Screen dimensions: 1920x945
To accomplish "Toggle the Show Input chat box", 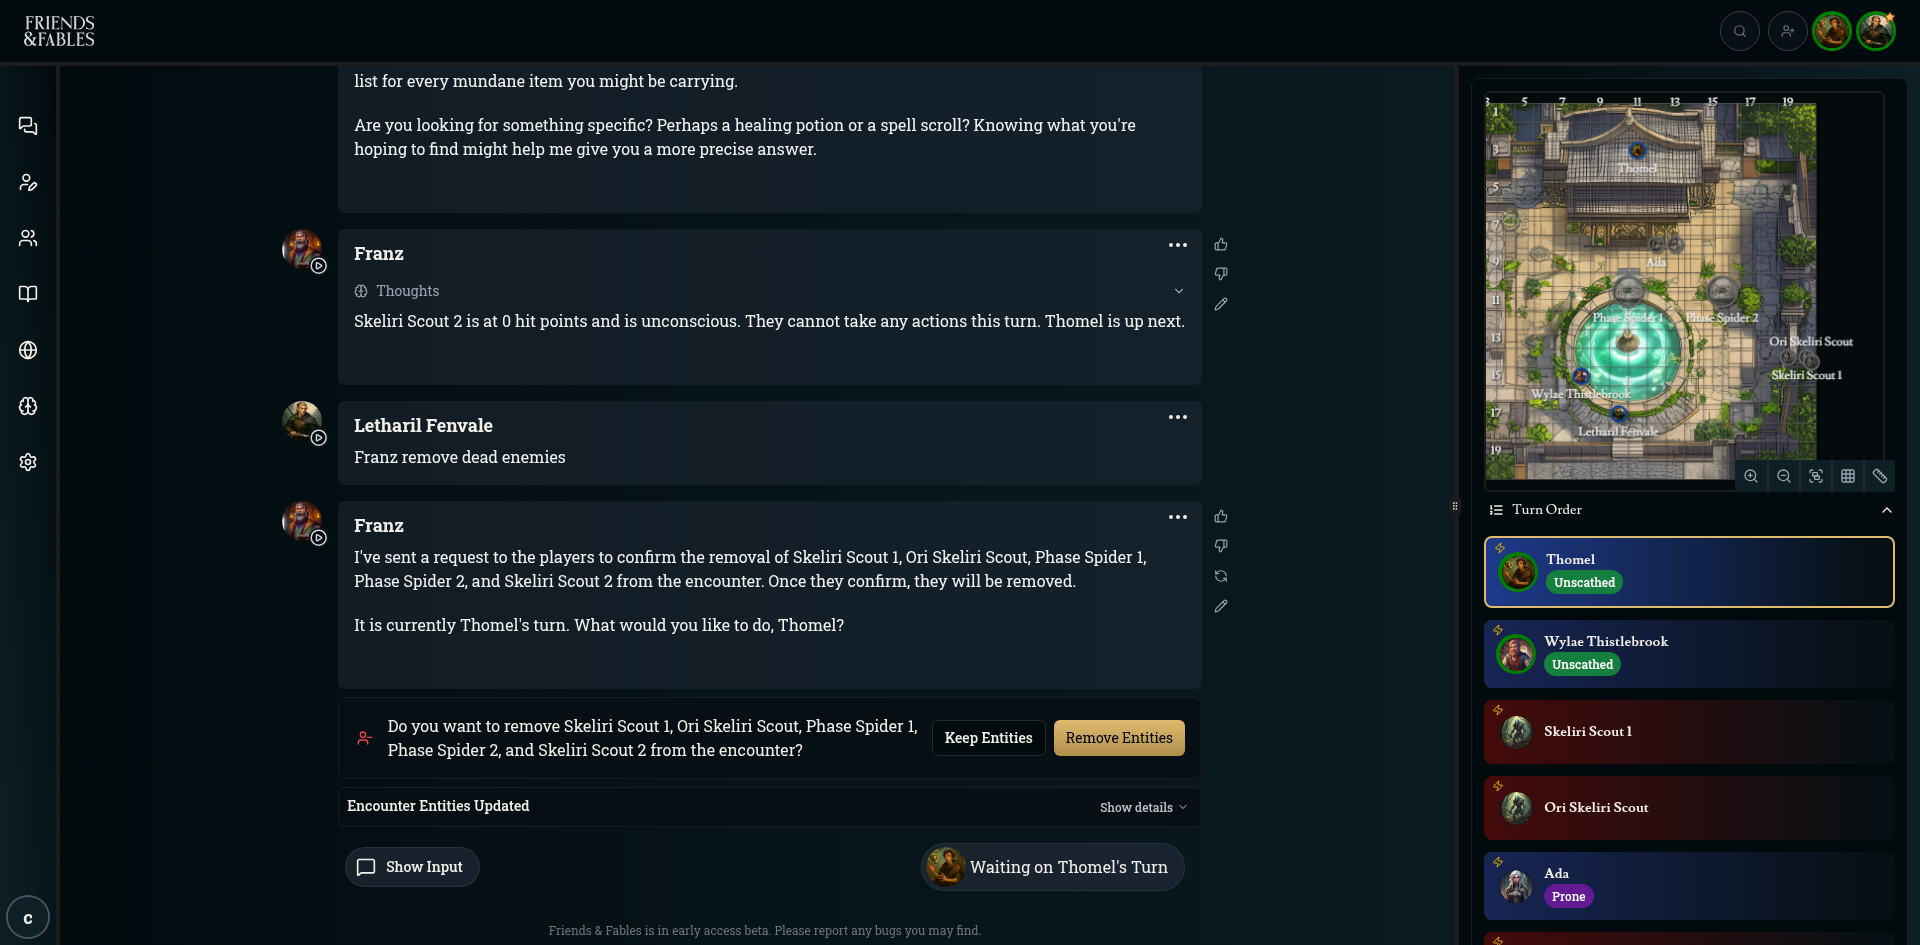I will click(412, 867).
